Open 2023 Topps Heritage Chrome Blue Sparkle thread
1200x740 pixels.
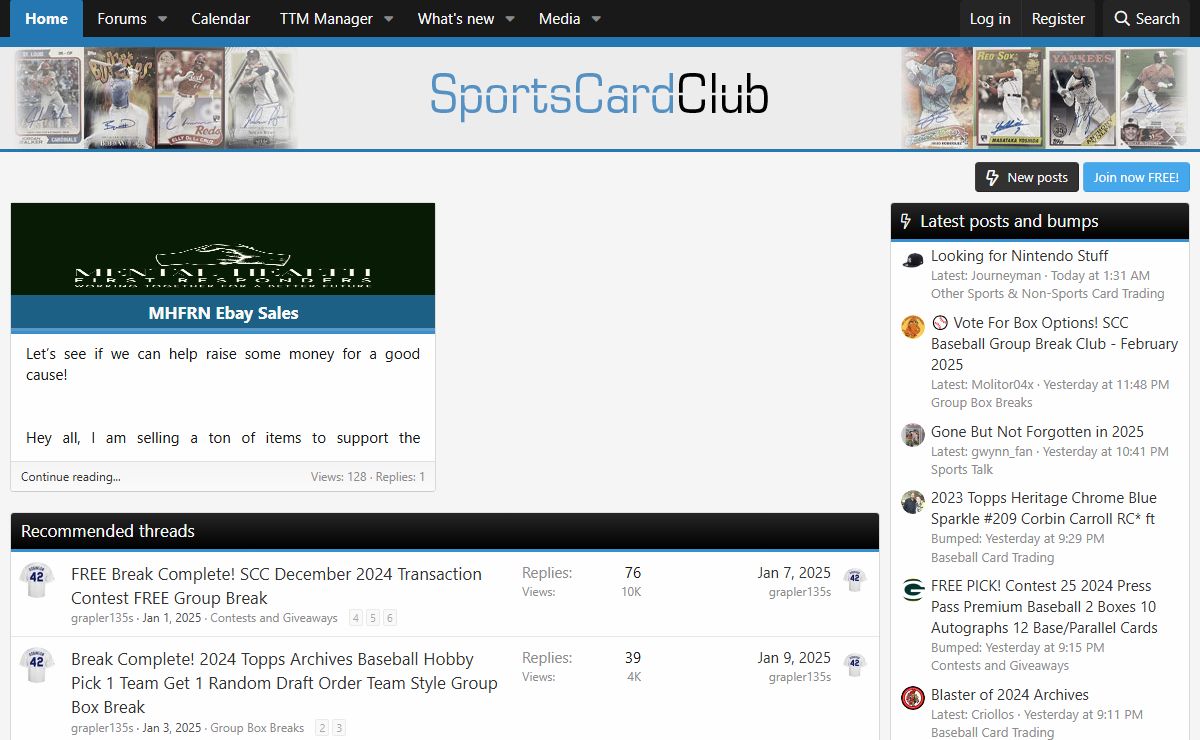tap(1043, 508)
